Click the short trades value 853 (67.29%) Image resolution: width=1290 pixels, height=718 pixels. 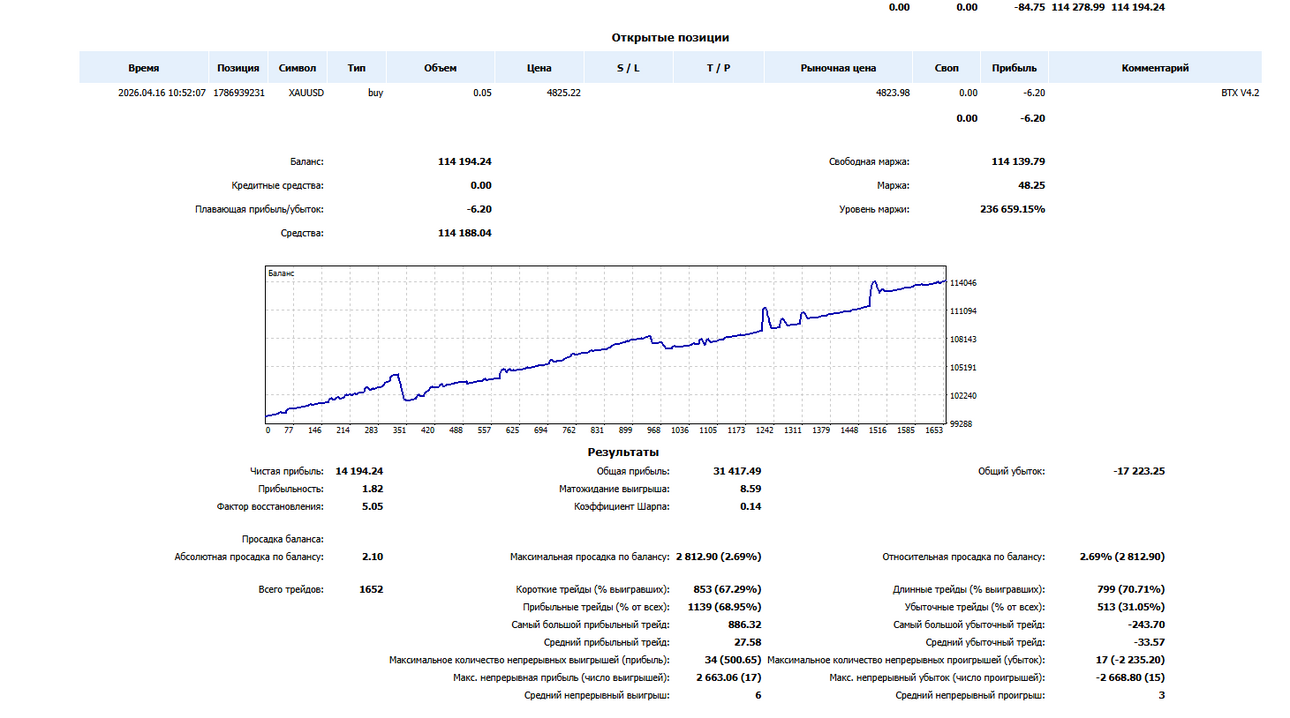[727, 589]
